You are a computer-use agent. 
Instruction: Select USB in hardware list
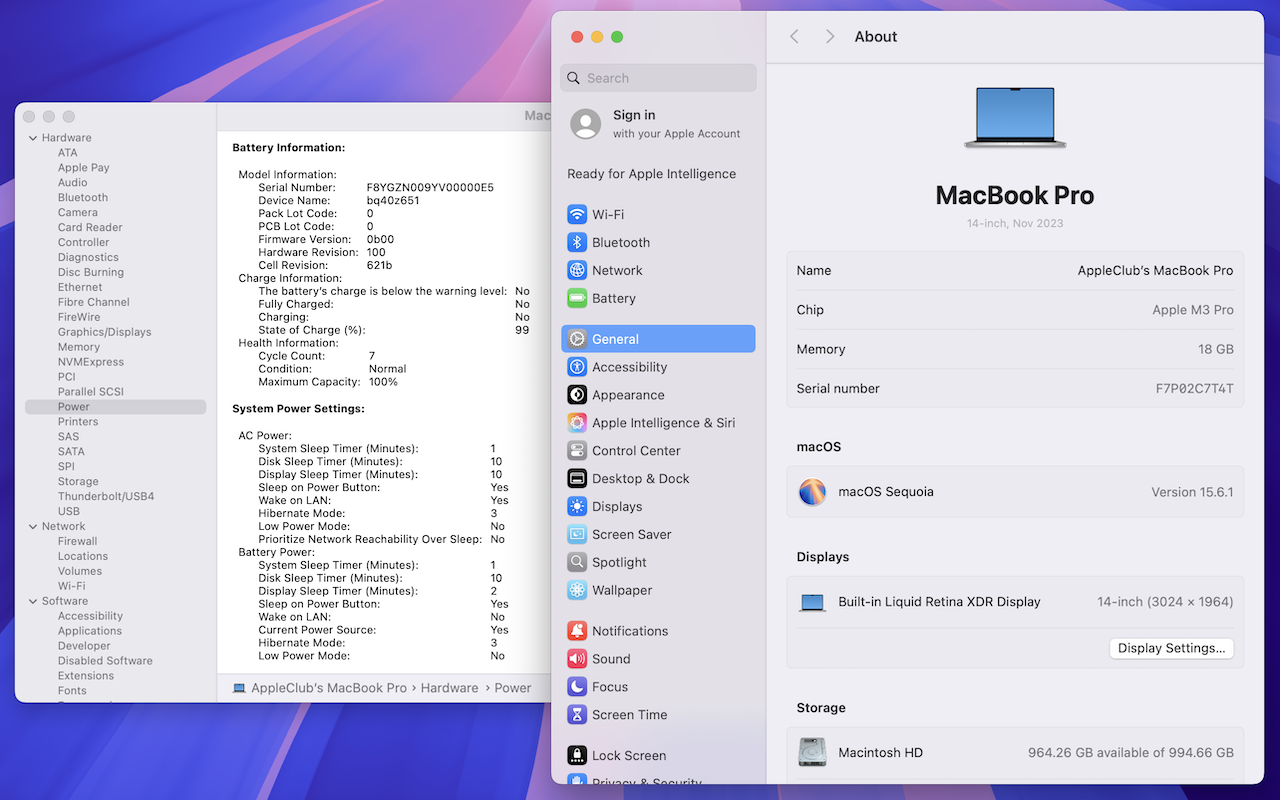coord(69,511)
